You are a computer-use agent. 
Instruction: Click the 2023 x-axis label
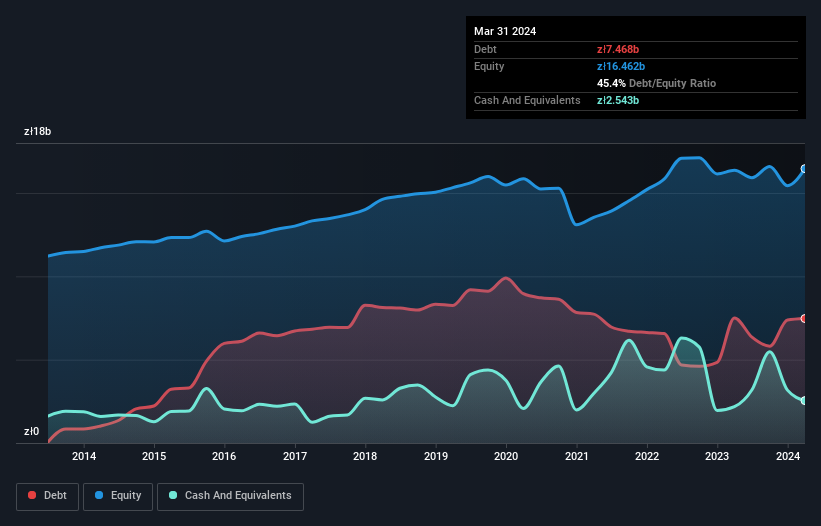(717, 456)
